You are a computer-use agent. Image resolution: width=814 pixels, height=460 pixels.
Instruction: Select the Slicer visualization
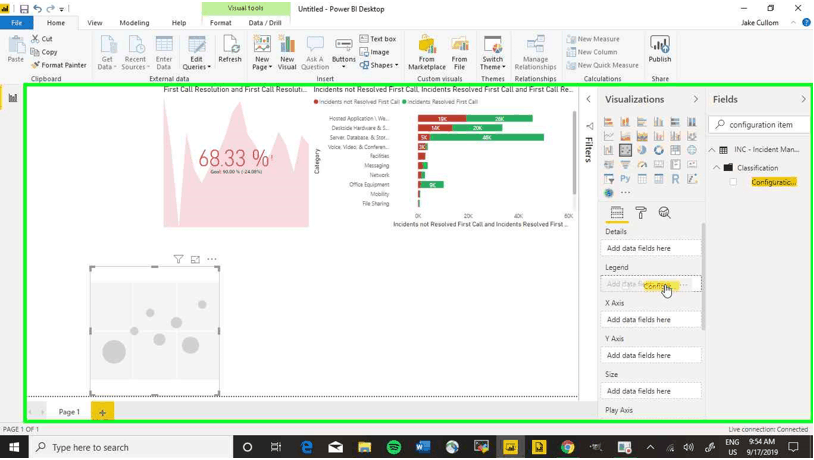[608, 179]
